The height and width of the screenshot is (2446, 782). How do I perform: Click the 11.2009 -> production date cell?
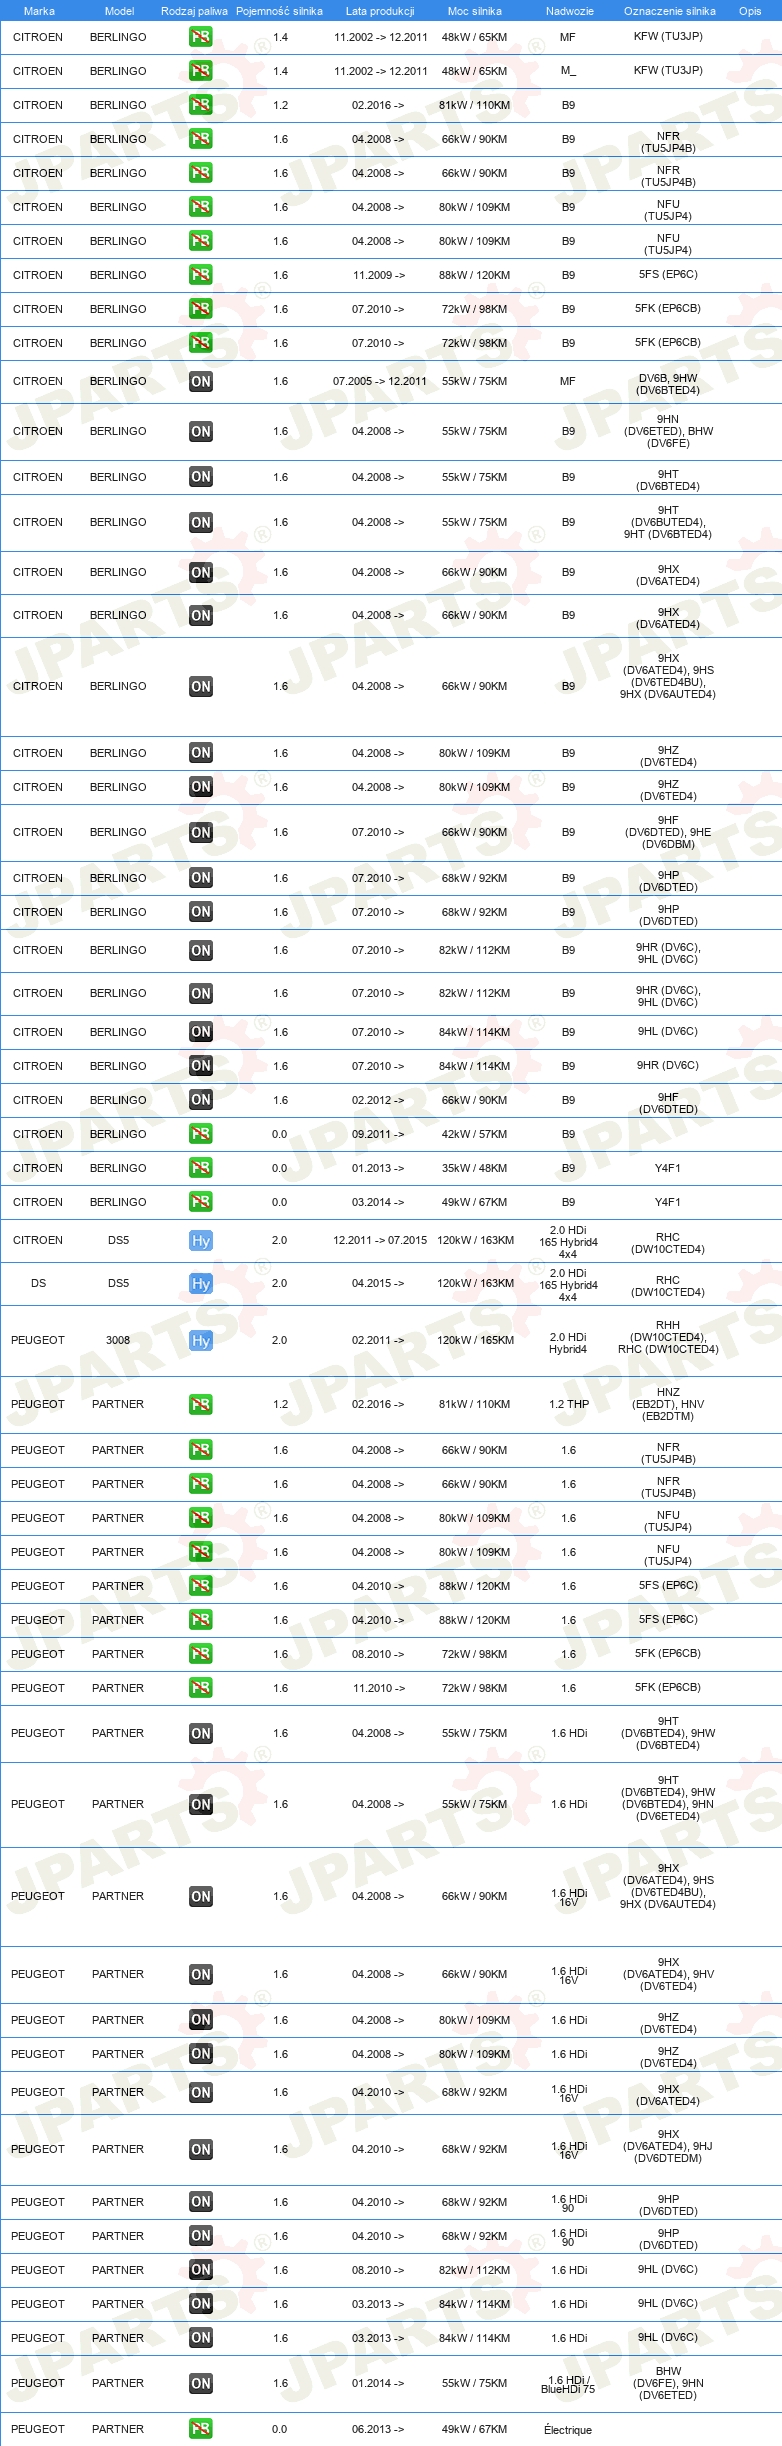click(379, 275)
